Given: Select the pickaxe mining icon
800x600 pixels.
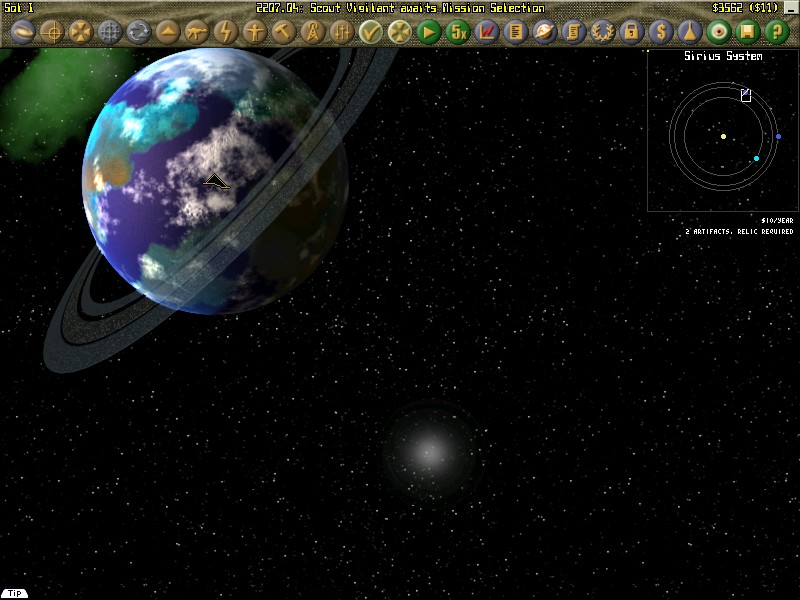Looking at the screenshot, I should coord(285,32).
